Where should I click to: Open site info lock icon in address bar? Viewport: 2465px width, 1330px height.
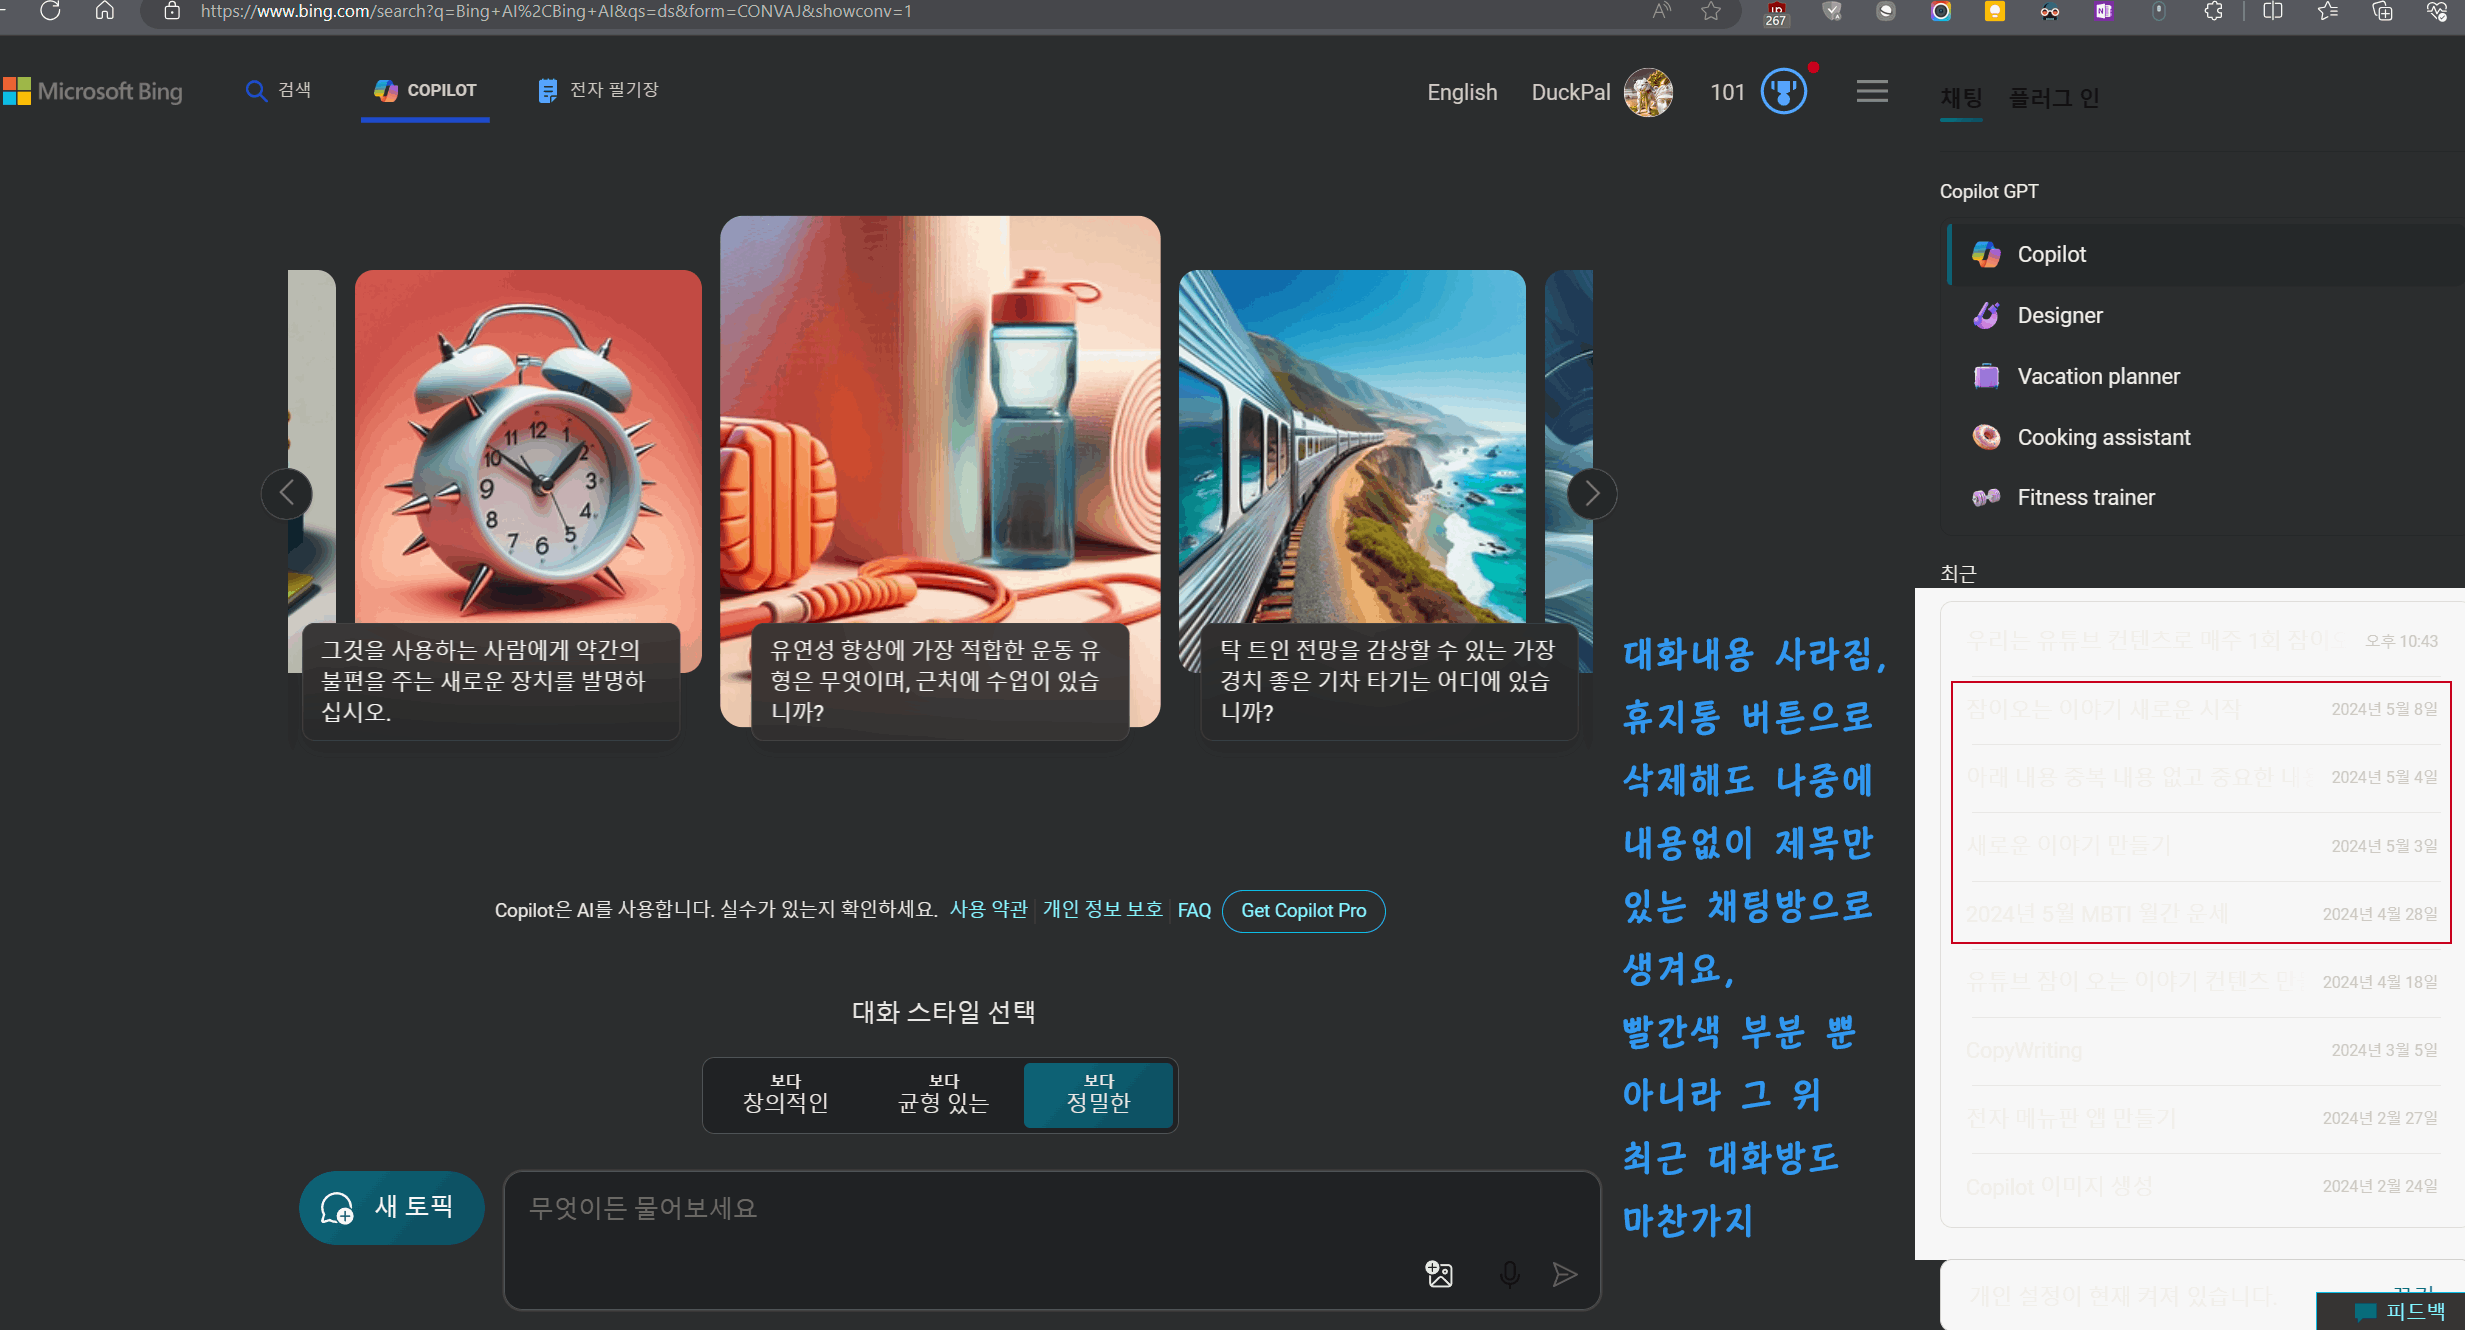[172, 11]
